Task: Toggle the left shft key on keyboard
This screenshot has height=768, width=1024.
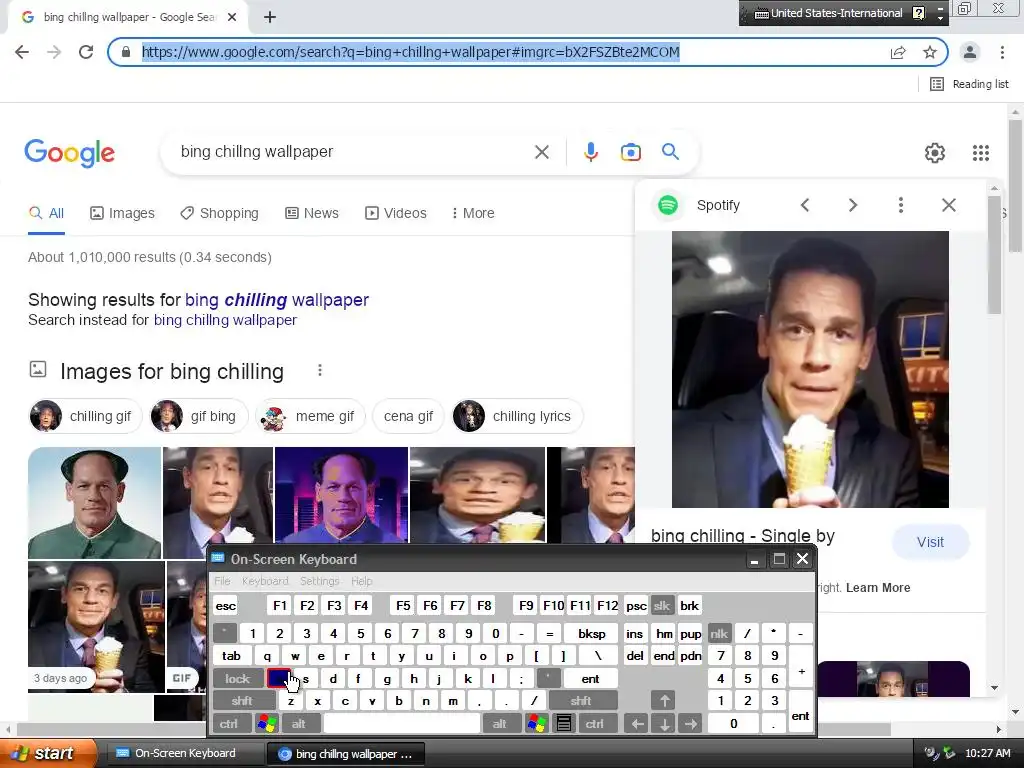Action: pyautogui.click(x=242, y=701)
